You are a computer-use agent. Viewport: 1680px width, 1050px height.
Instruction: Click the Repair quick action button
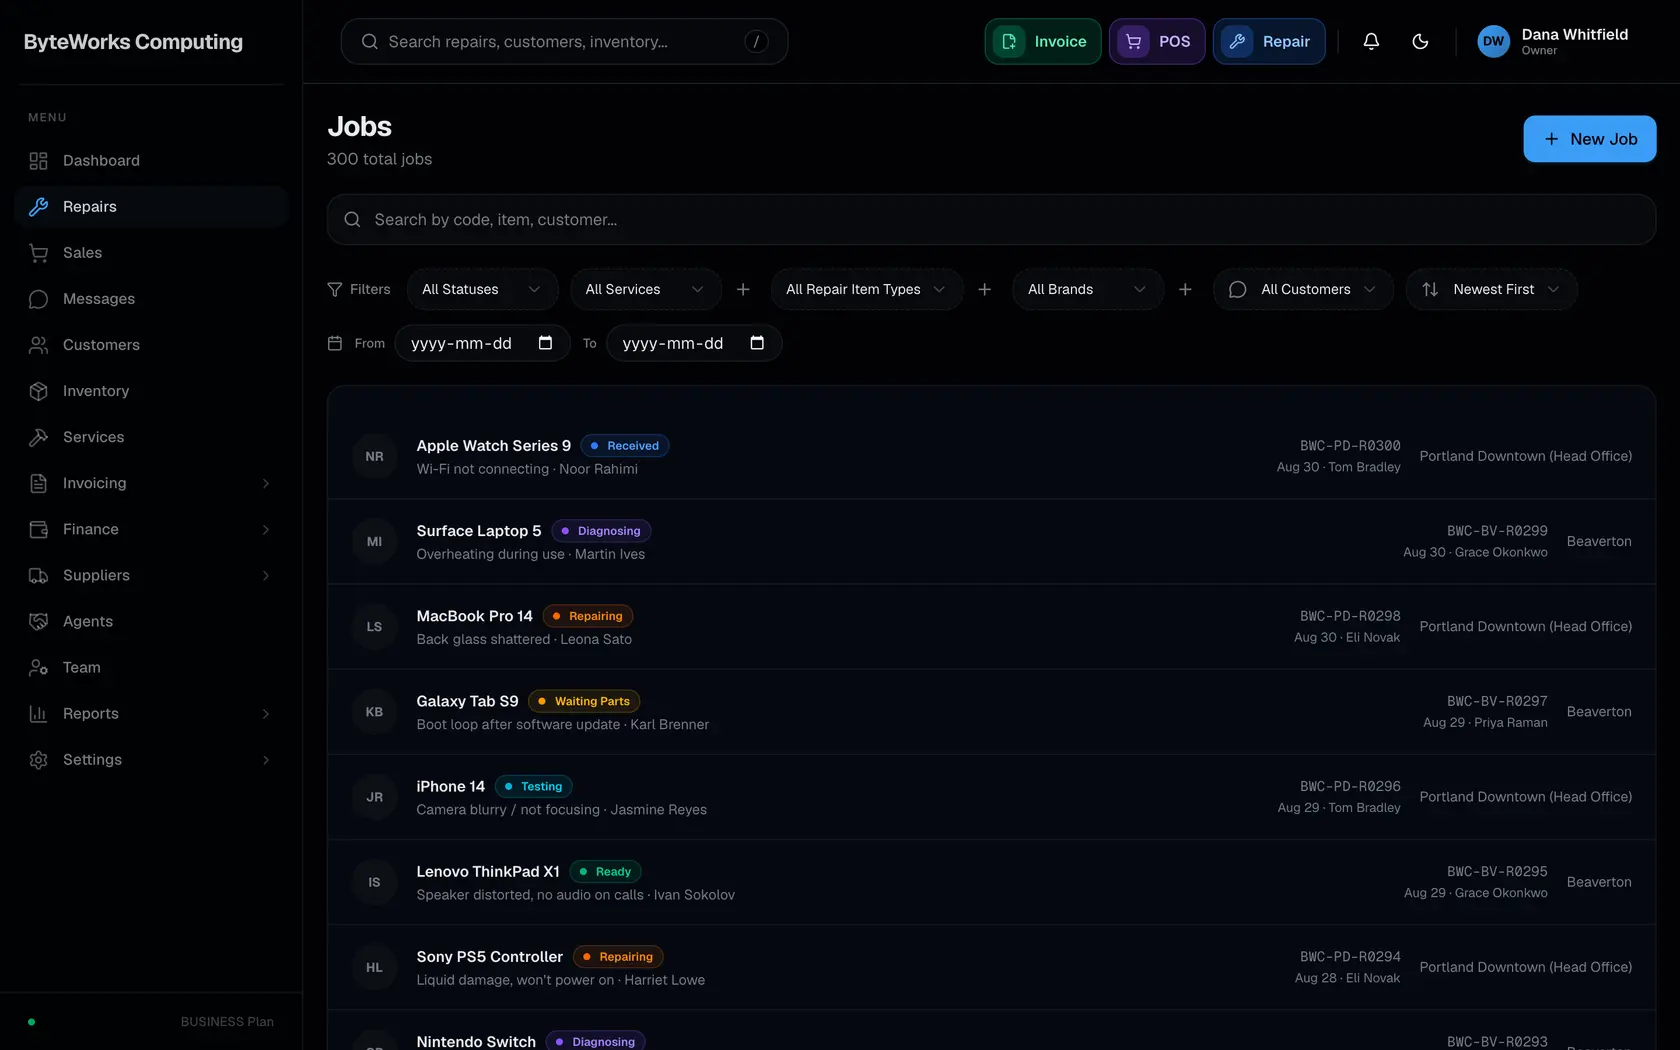[1269, 41]
